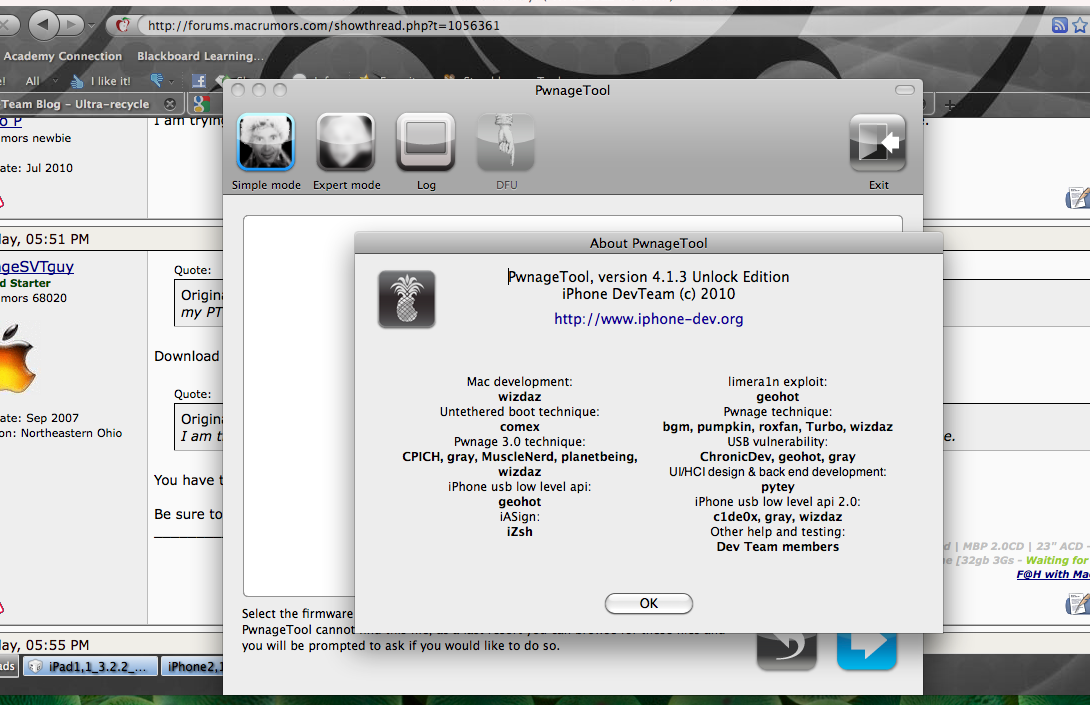The width and height of the screenshot is (1090, 705).
Task: Click 'Dev Team members' text
Action: click(x=777, y=546)
